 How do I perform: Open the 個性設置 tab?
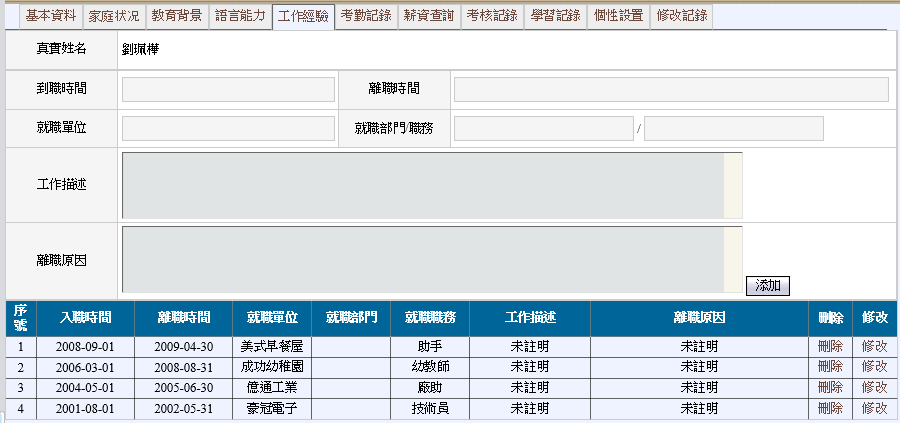tap(617, 16)
